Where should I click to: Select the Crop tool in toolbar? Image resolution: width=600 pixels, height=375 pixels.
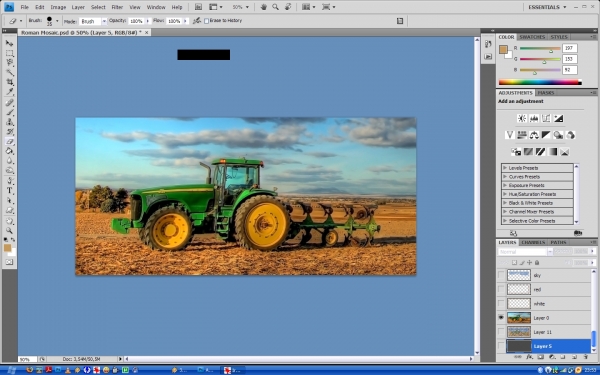pos(10,82)
